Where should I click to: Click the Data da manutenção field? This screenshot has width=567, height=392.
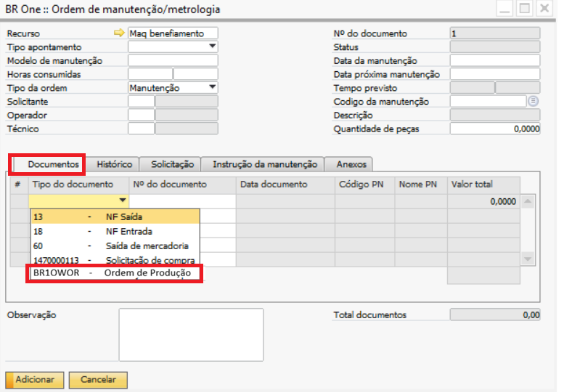[x=495, y=60]
